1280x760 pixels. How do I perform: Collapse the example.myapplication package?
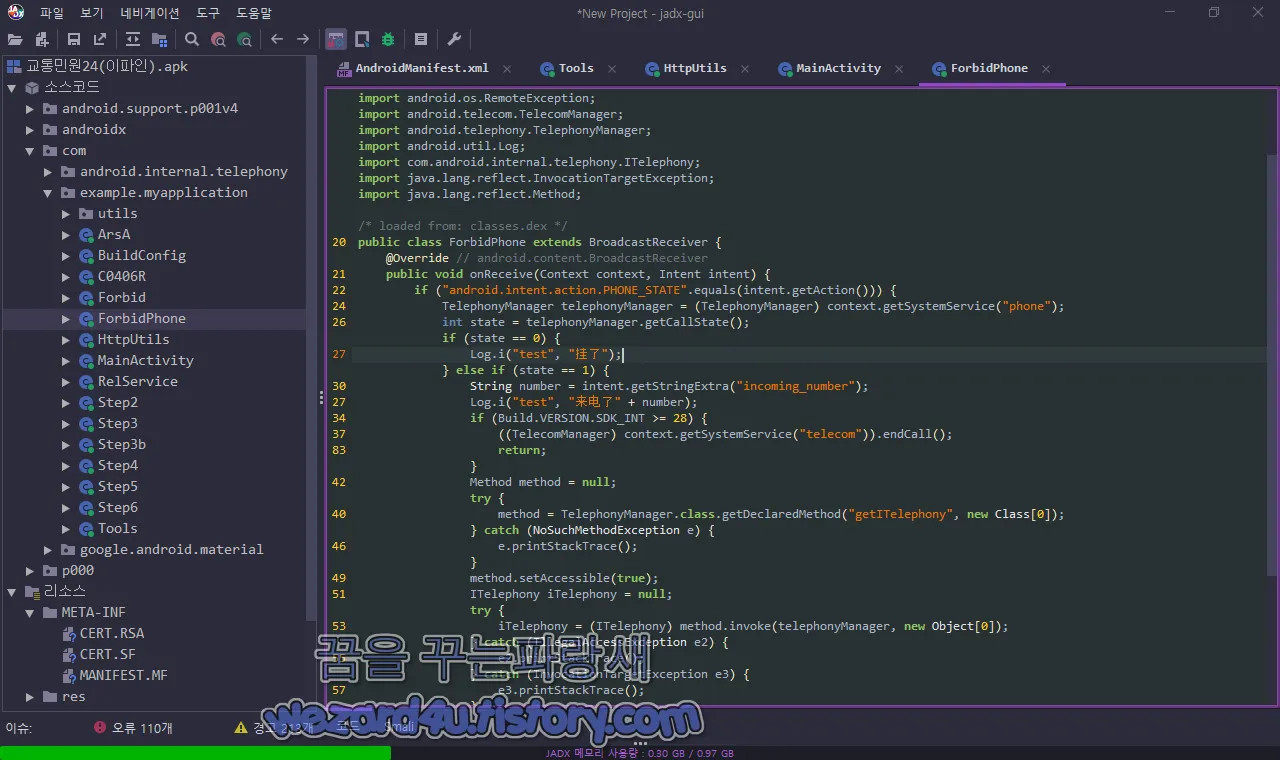click(48, 192)
